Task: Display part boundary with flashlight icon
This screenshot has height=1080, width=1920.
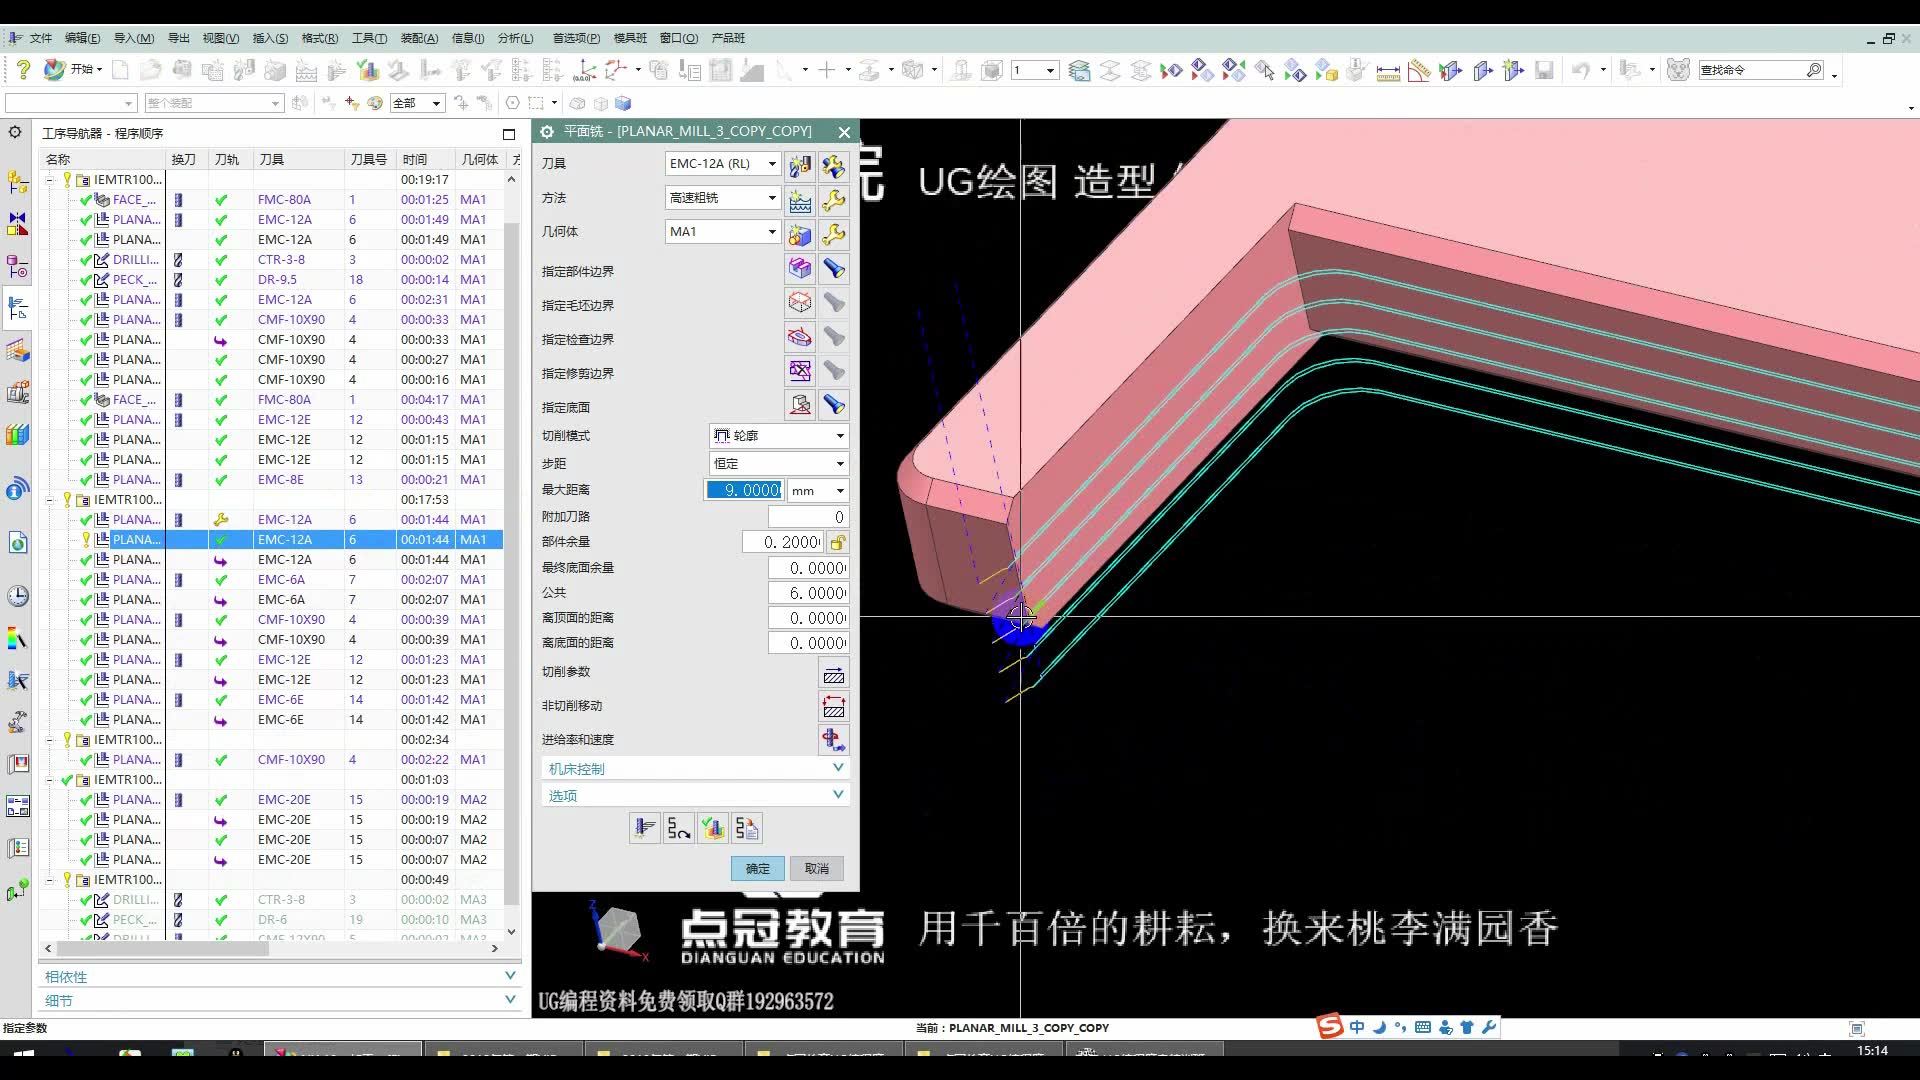Action: [x=833, y=269]
